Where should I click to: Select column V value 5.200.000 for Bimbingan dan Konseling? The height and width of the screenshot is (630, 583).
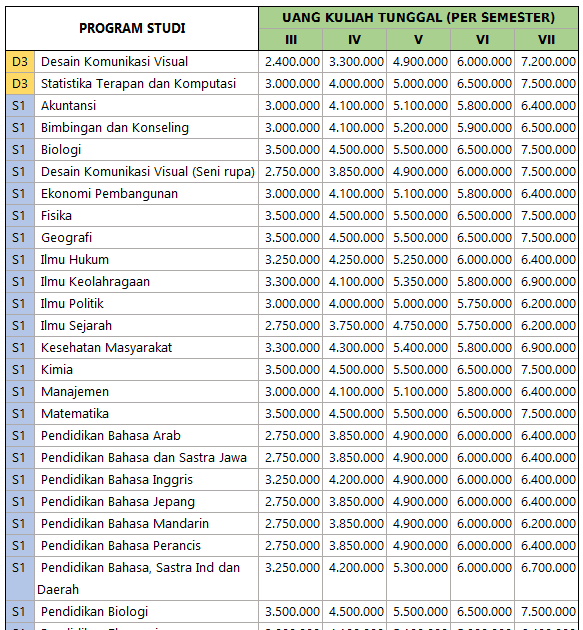420,128
